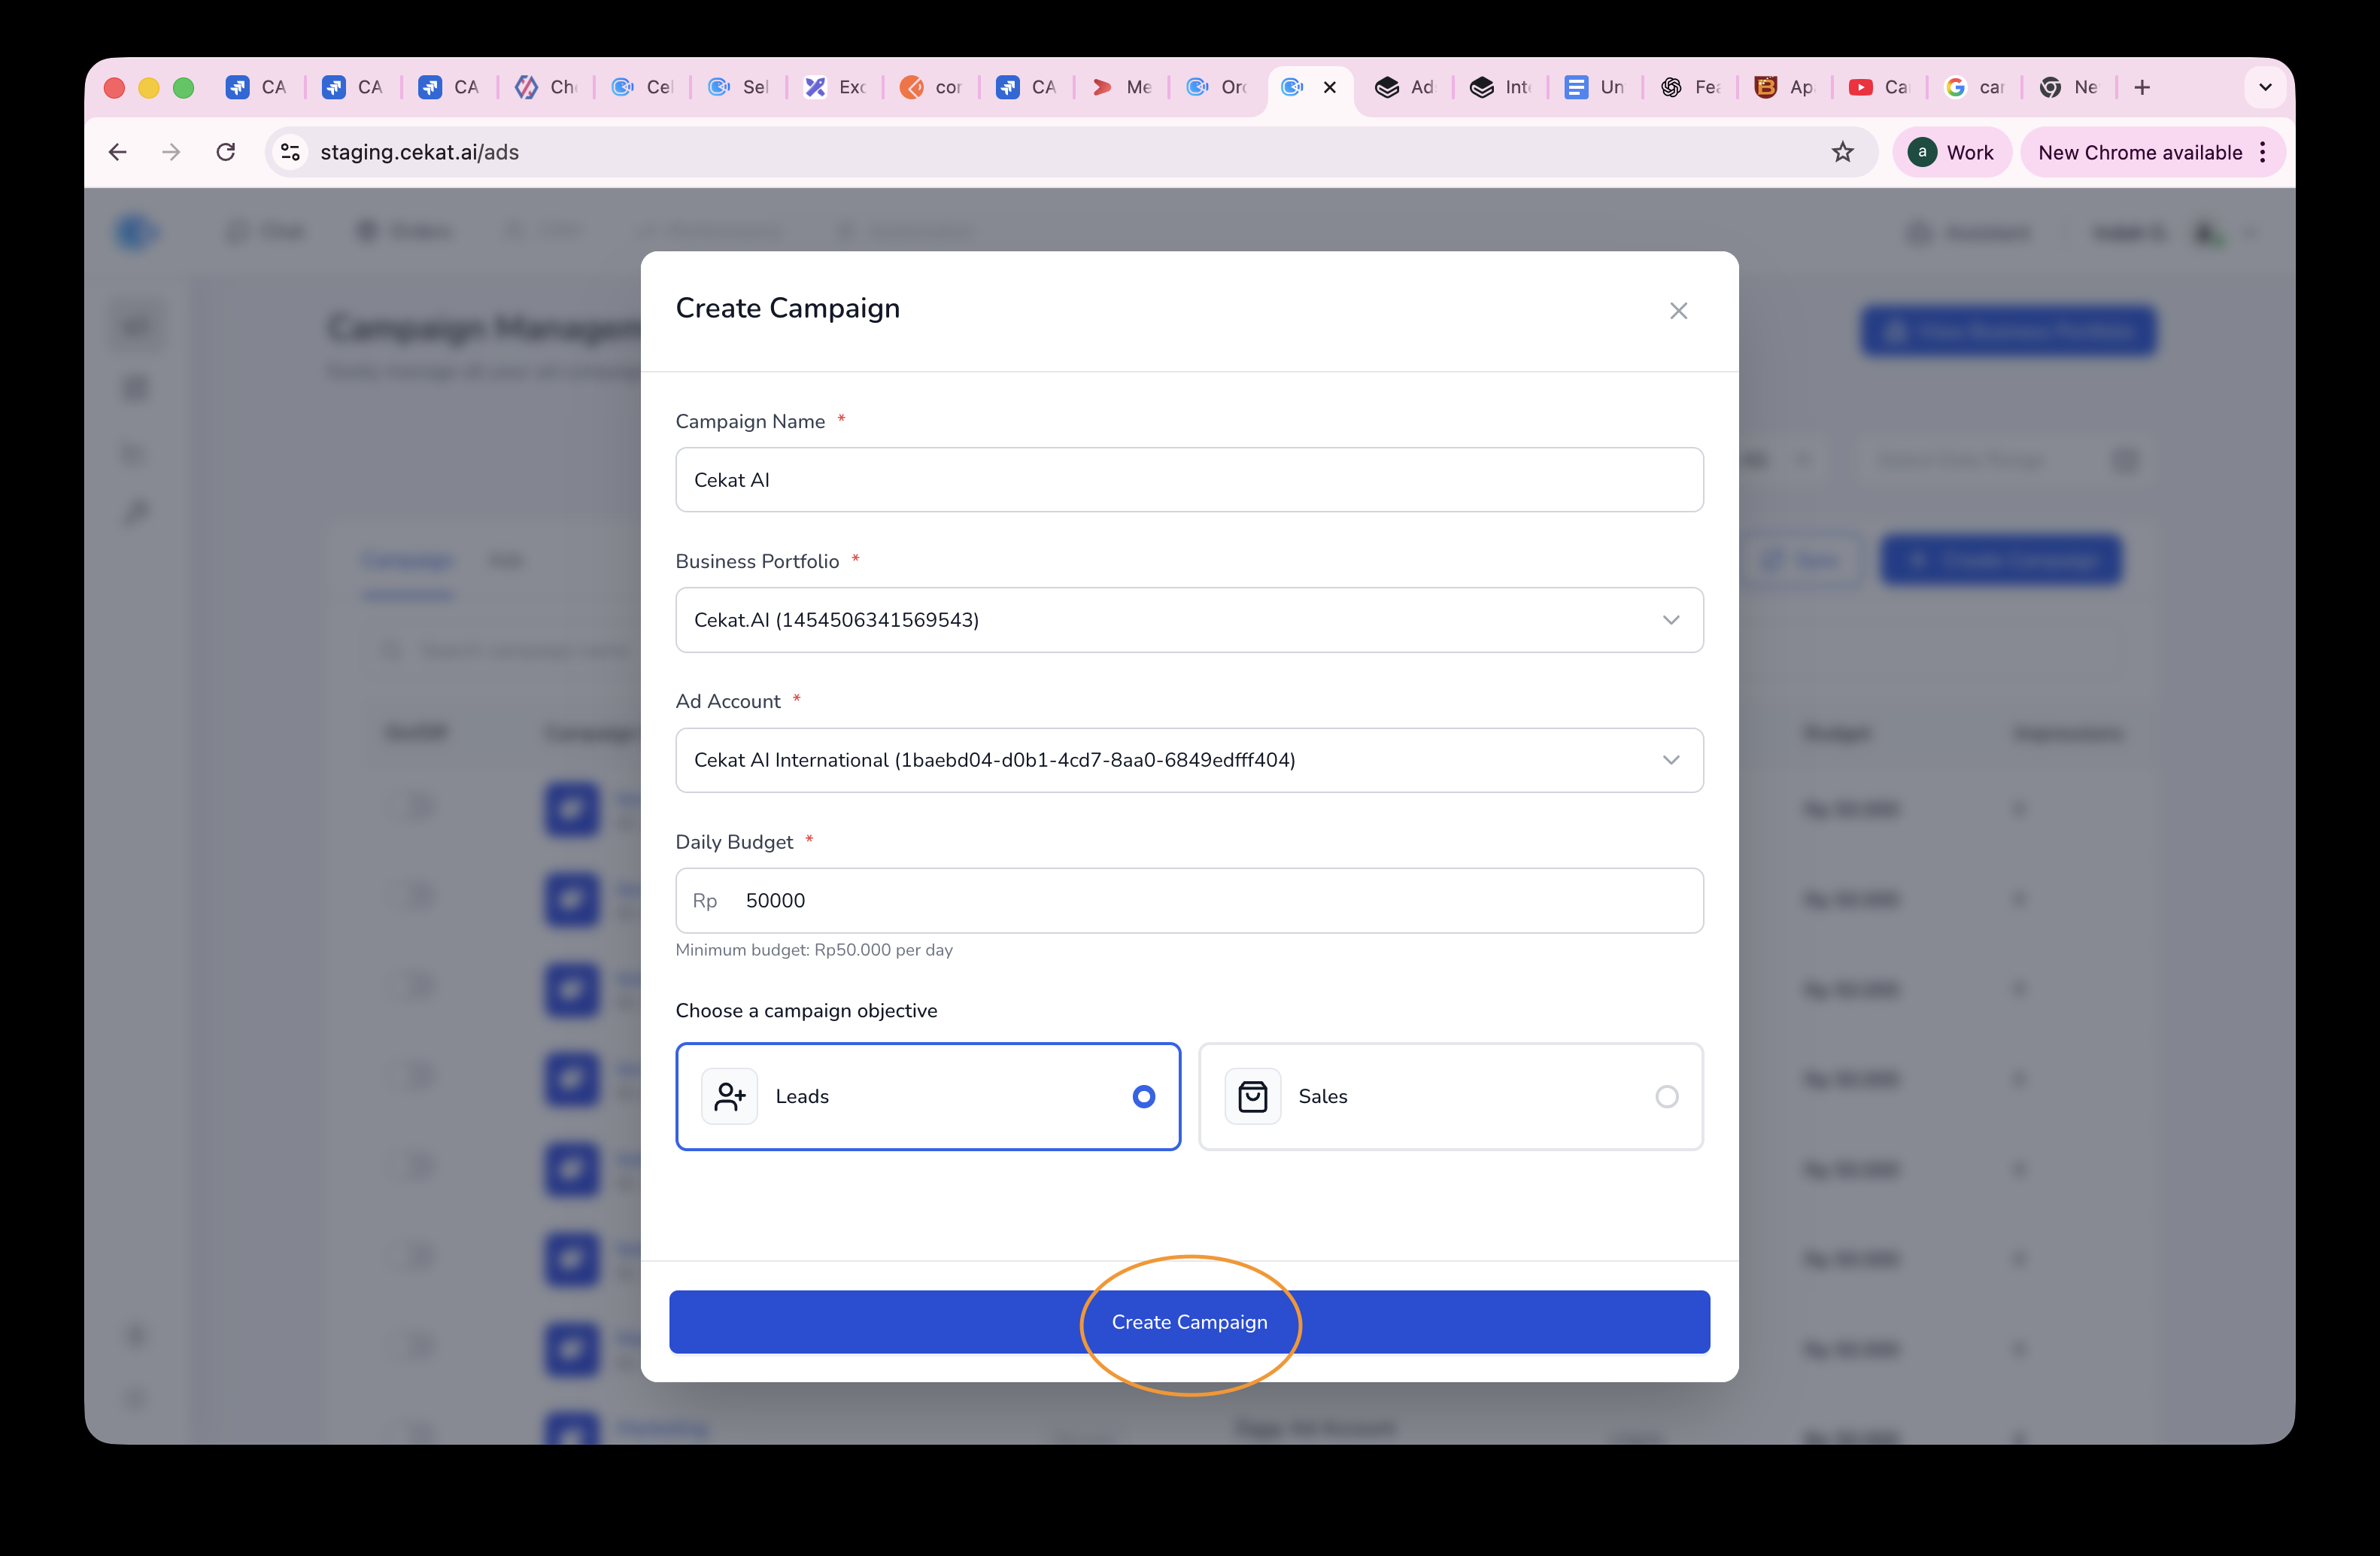Close the Create Campaign dialog
The height and width of the screenshot is (1556, 2380).
point(1678,311)
